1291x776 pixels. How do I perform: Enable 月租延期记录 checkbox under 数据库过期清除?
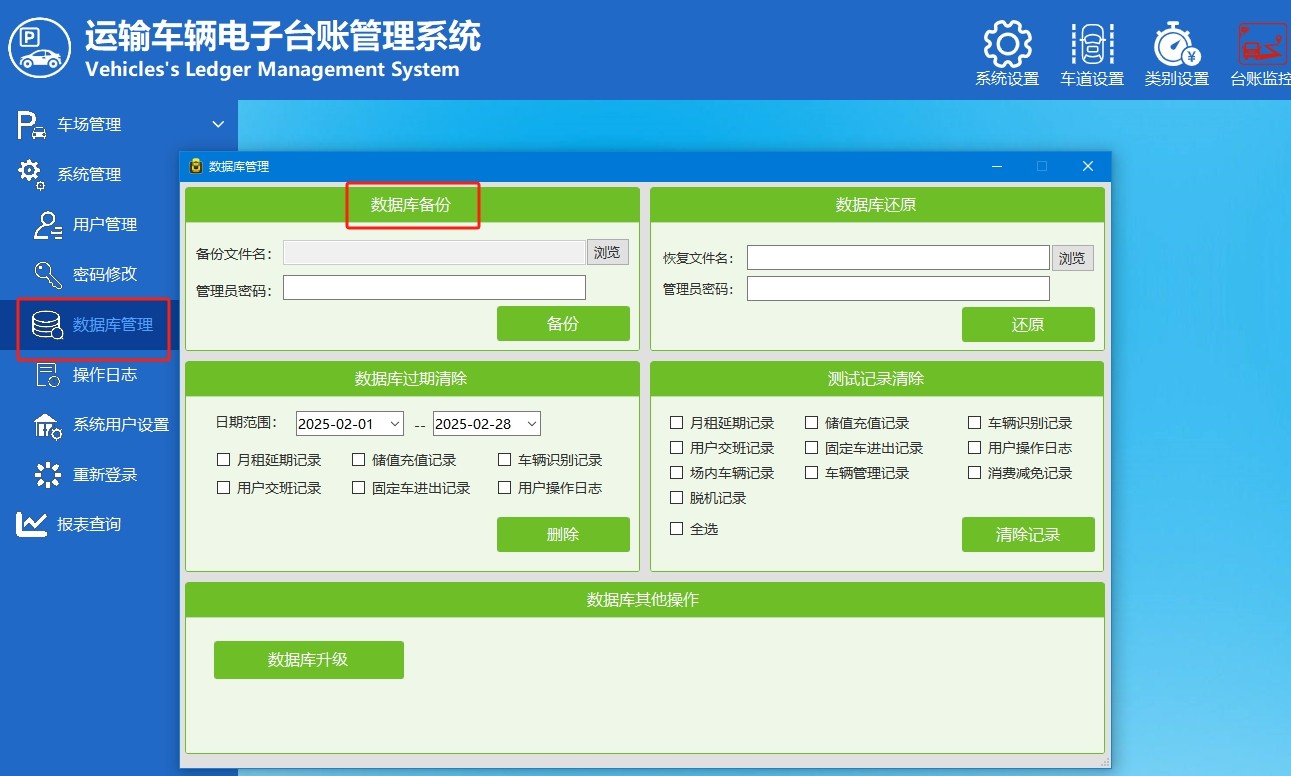click(x=224, y=461)
